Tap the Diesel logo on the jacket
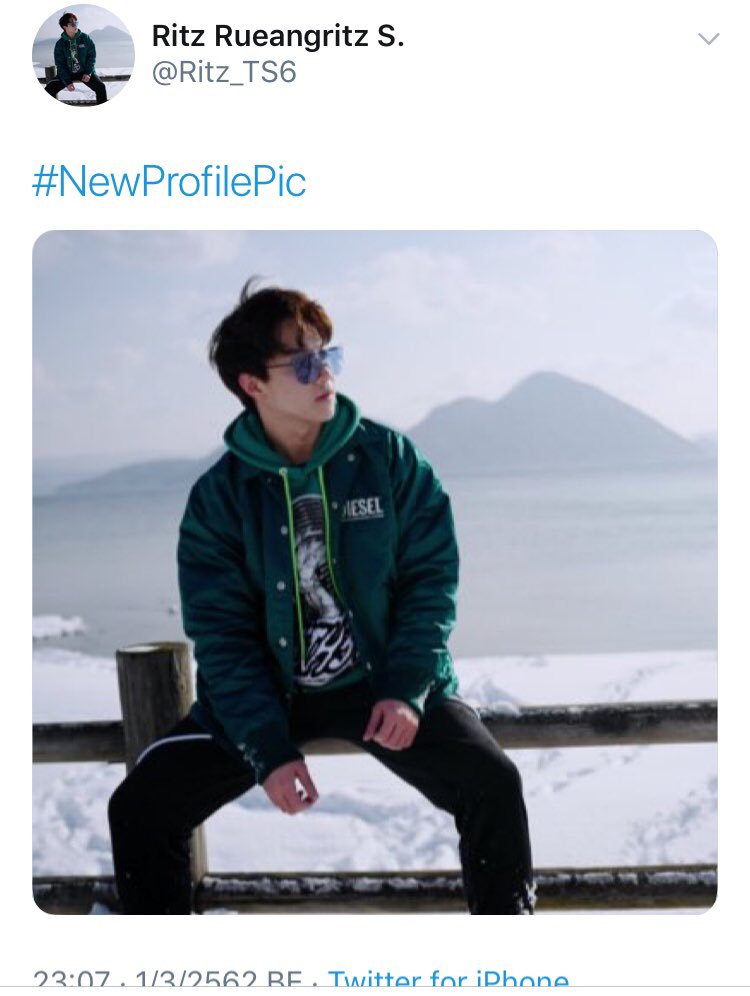750x996 pixels. [x=363, y=509]
